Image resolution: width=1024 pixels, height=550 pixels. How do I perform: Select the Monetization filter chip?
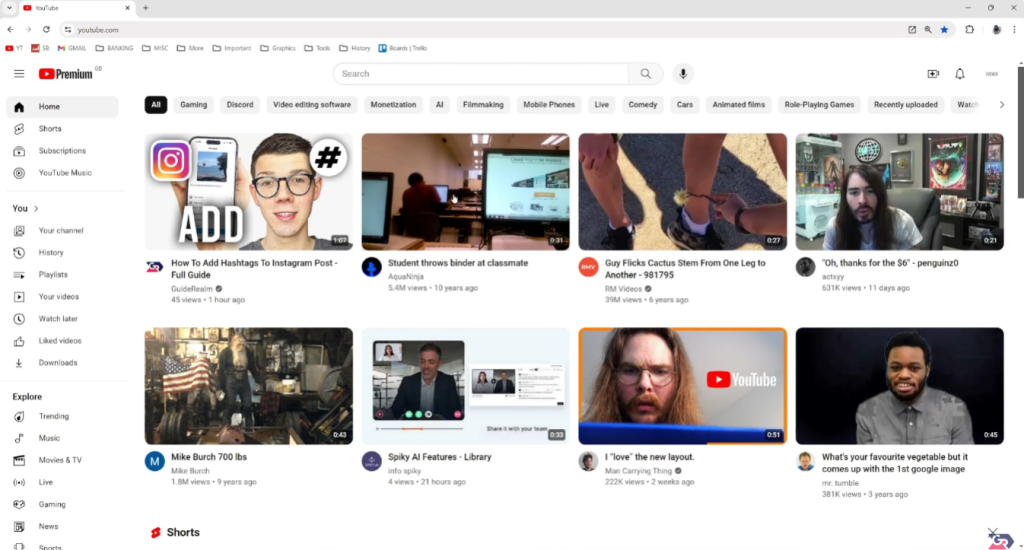(x=393, y=105)
